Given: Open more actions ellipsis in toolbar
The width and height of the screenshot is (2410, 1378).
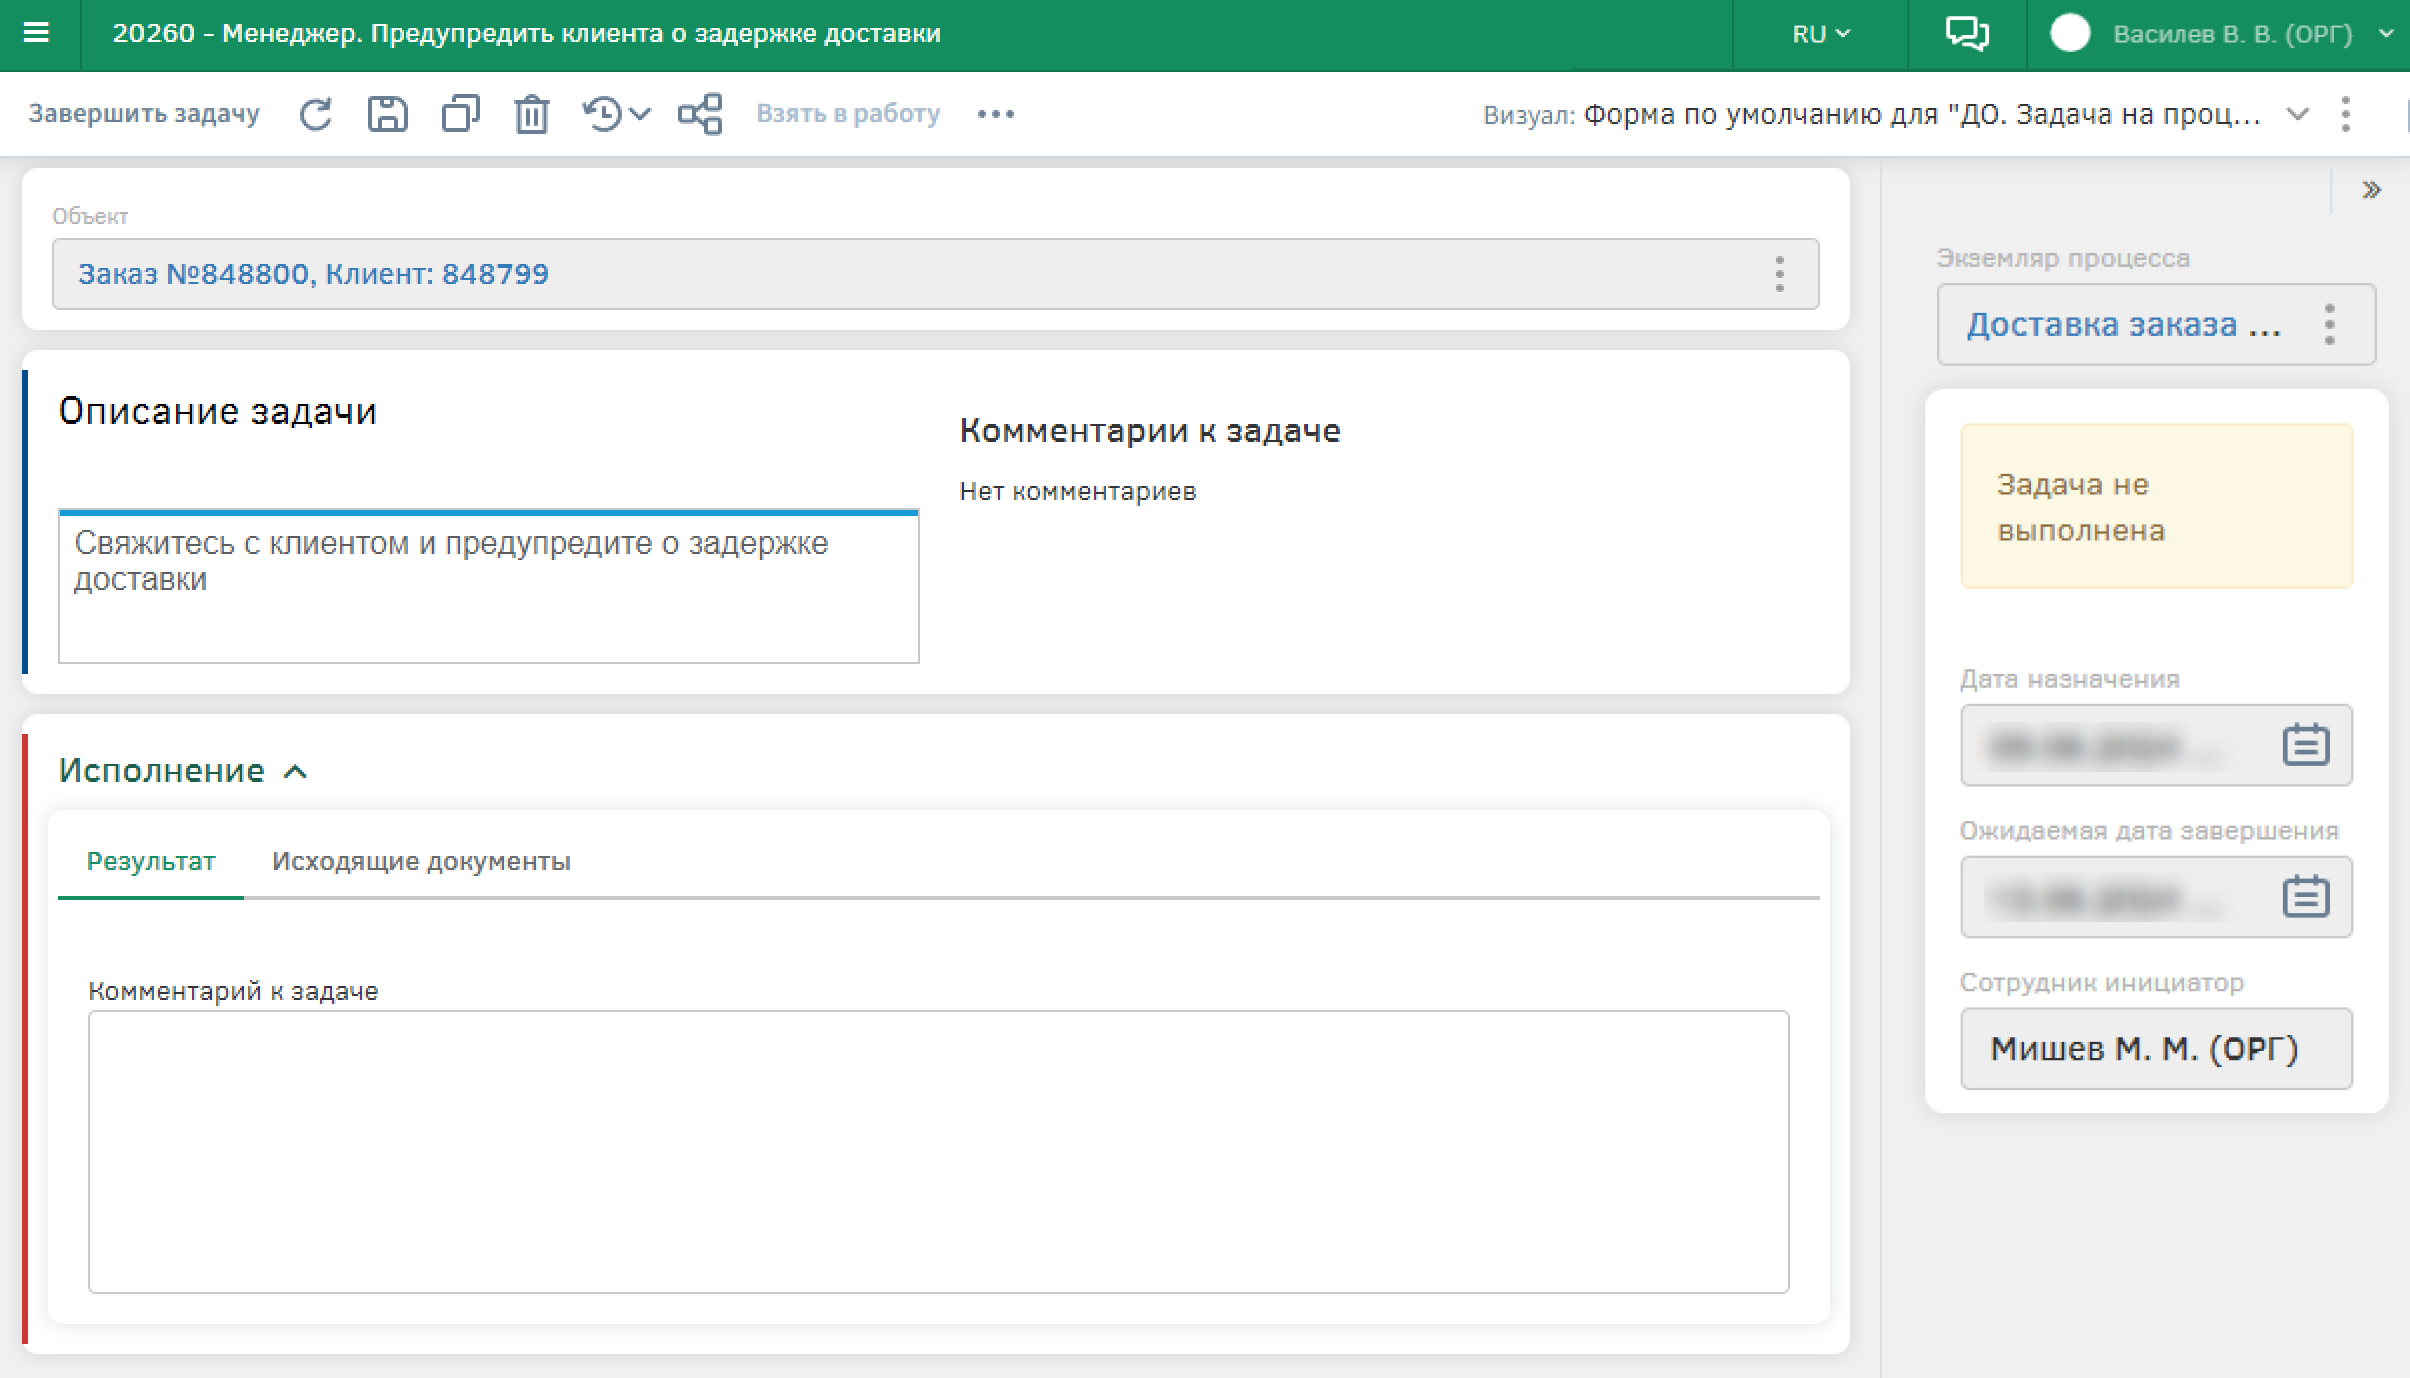Looking at the screenshot, I should click(995, 114).
